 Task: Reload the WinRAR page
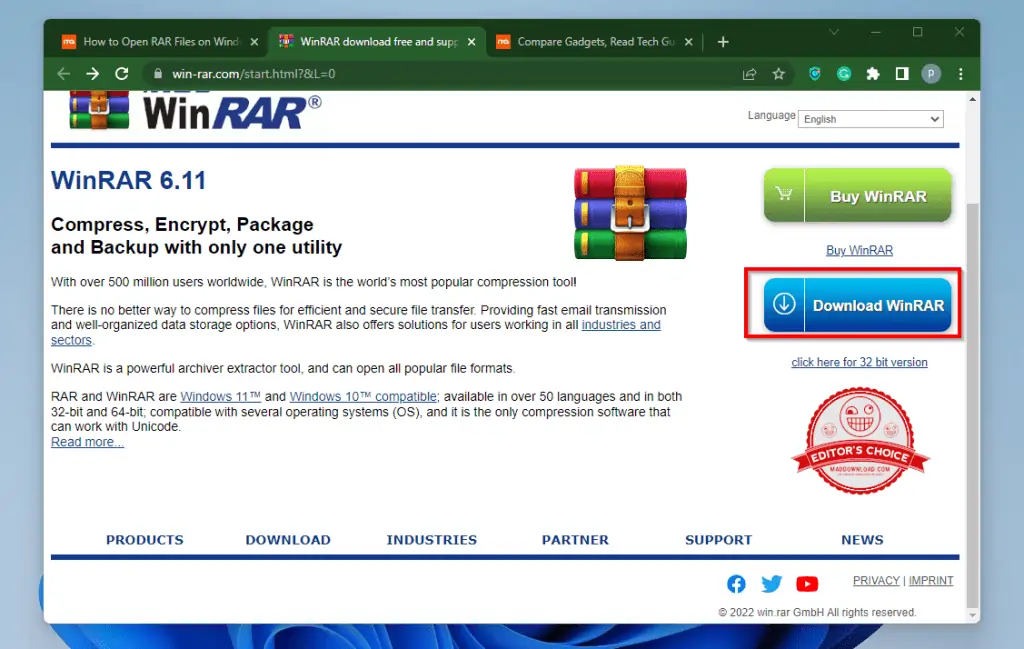point(121,74)
